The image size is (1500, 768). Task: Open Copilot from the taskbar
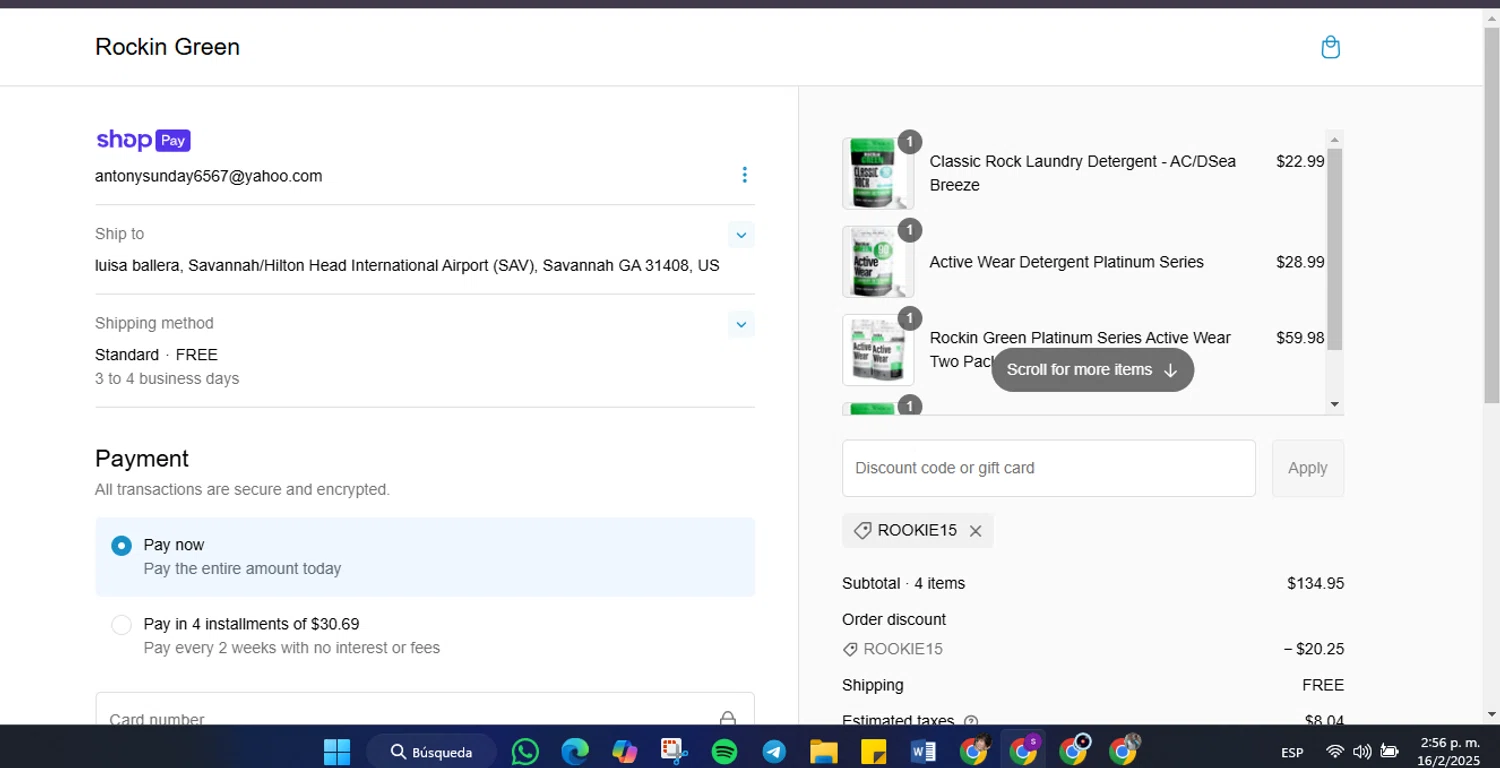point(625,751)
